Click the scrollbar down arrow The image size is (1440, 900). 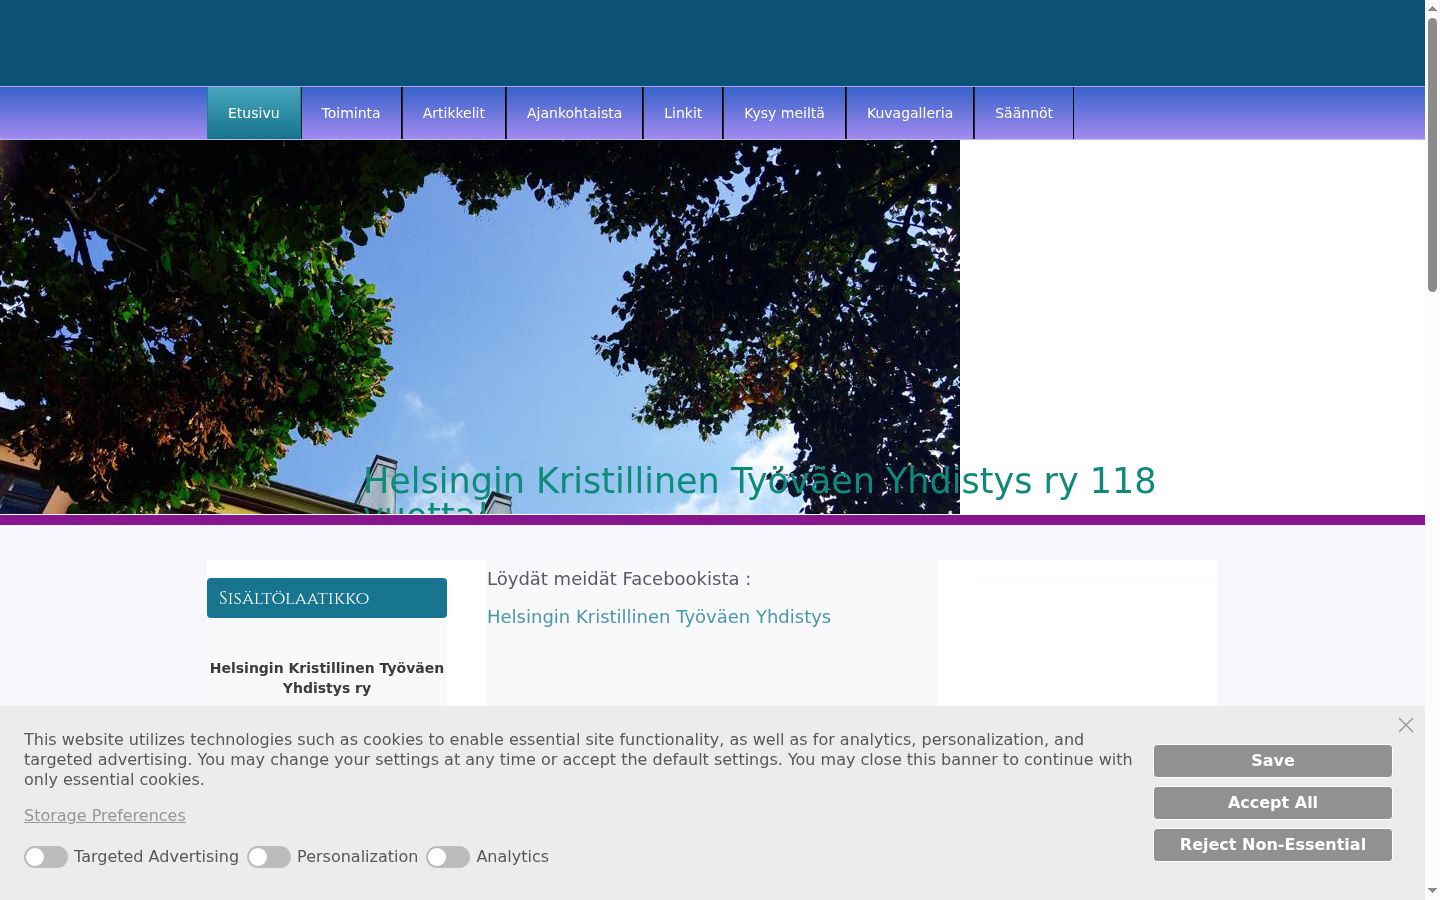point(1432,891)
